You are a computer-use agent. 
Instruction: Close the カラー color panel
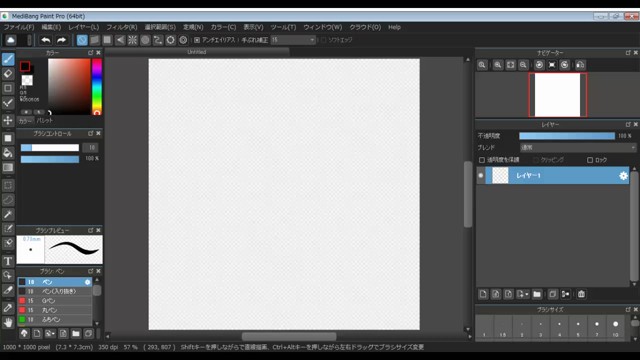(98, 53)
